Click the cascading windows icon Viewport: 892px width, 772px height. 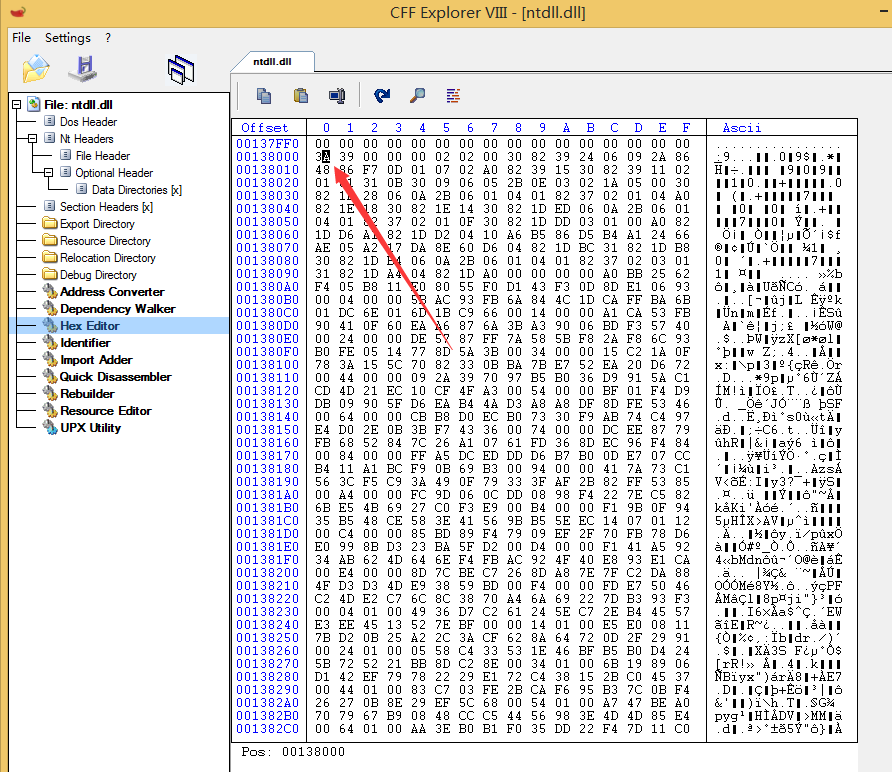click(x=181, y=70)
